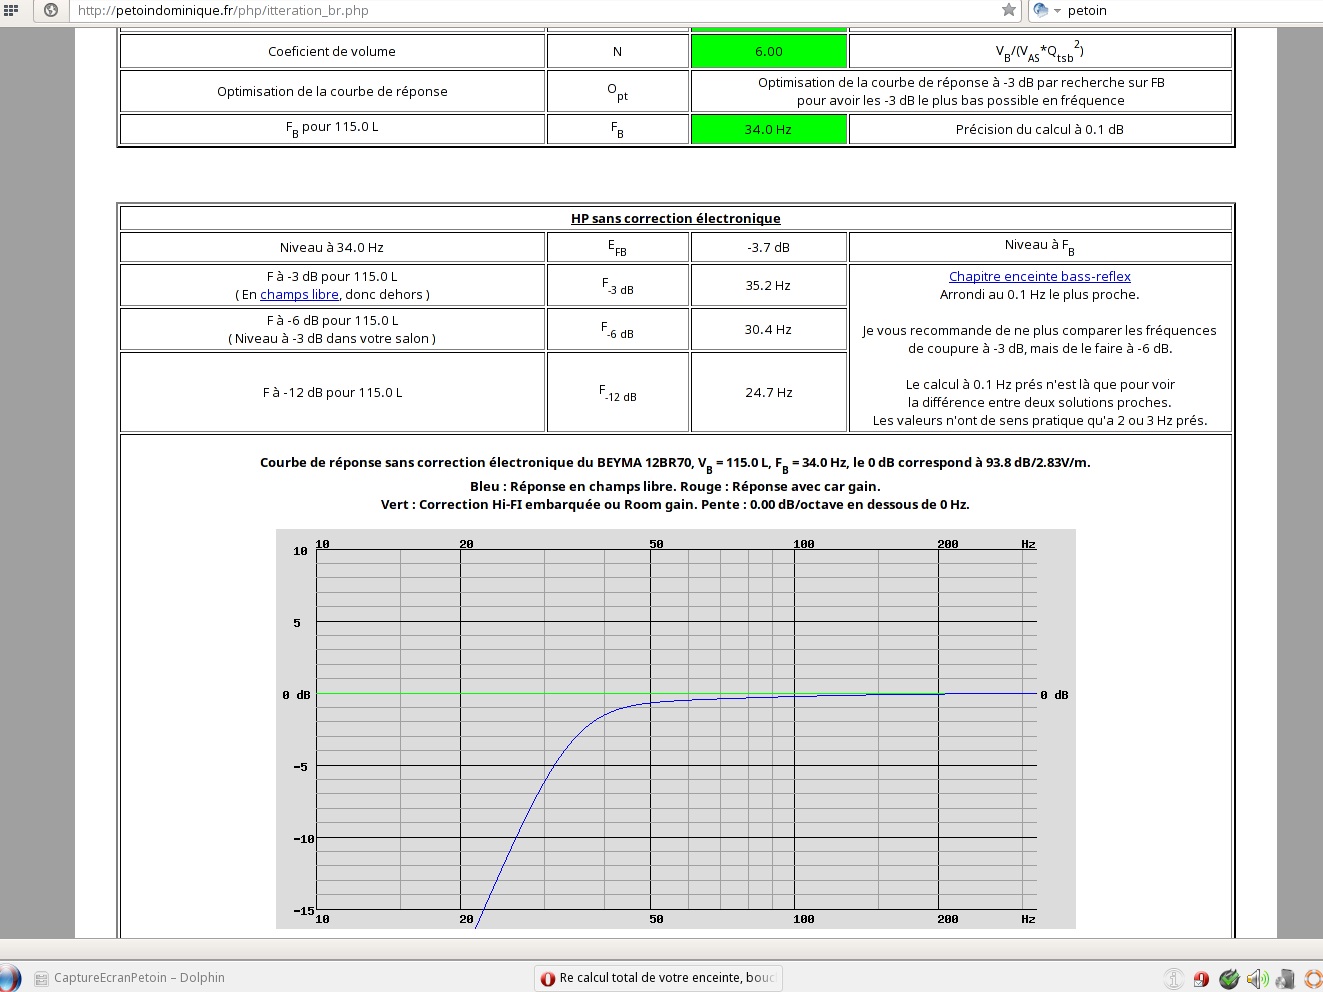Click the orange lifebuoy help icon

point(1313,979)
